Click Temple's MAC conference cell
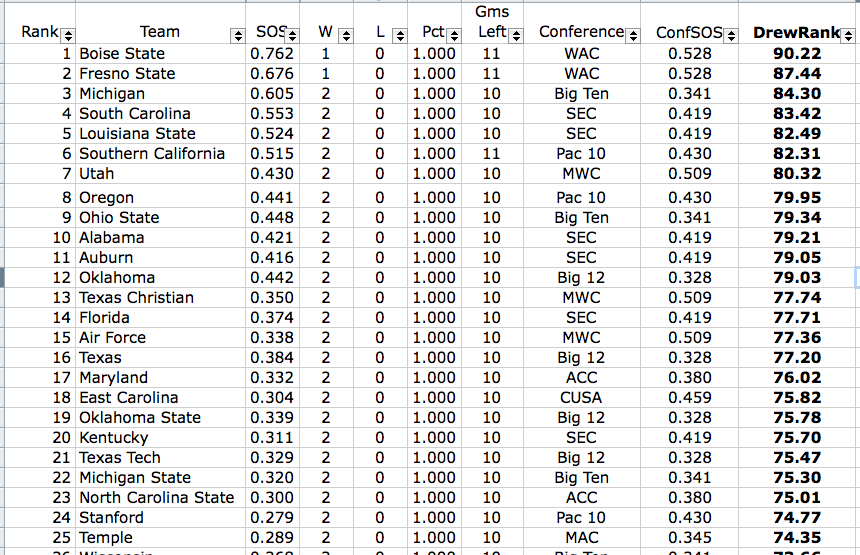 pyautogui.click(x=581, y=537)
